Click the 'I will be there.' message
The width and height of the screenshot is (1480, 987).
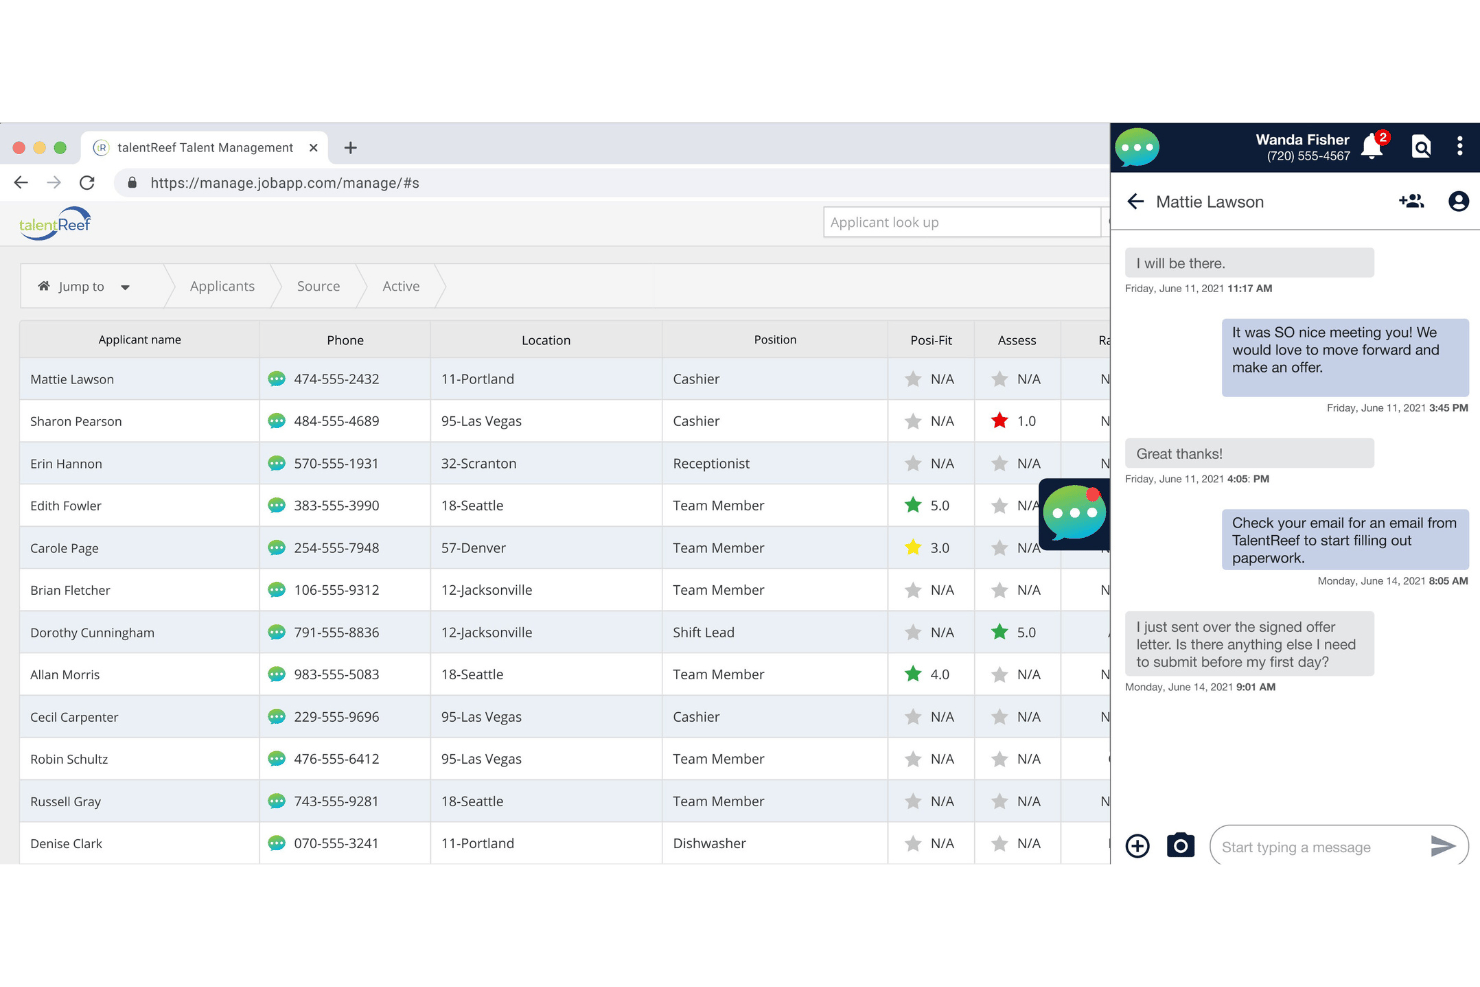click(x=1249, y=263)
